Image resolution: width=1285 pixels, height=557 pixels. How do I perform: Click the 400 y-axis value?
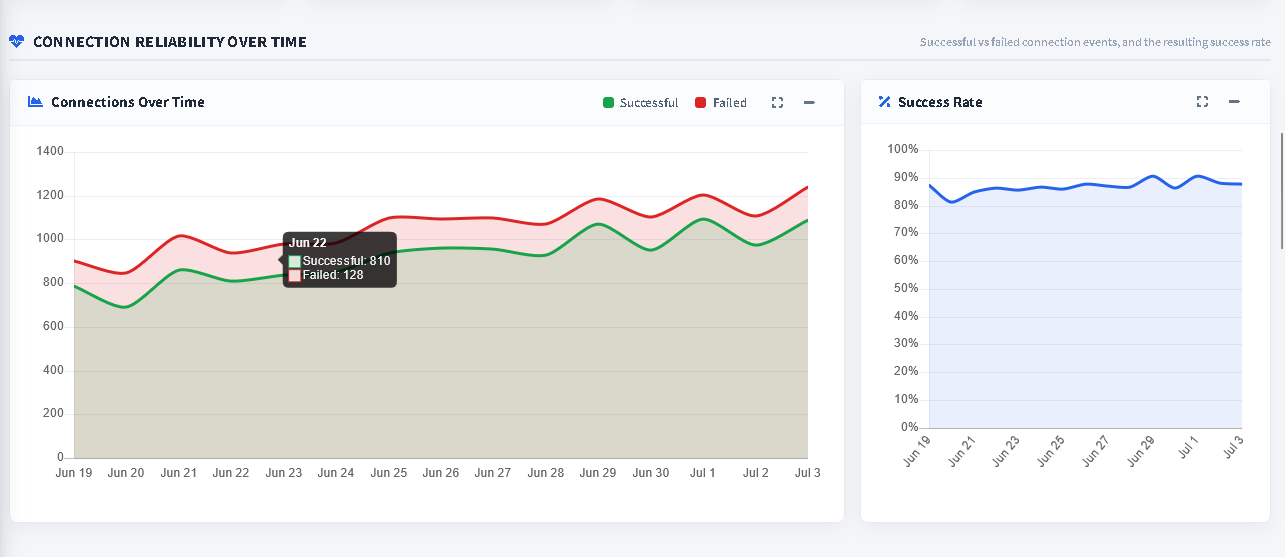pos(52,370)
